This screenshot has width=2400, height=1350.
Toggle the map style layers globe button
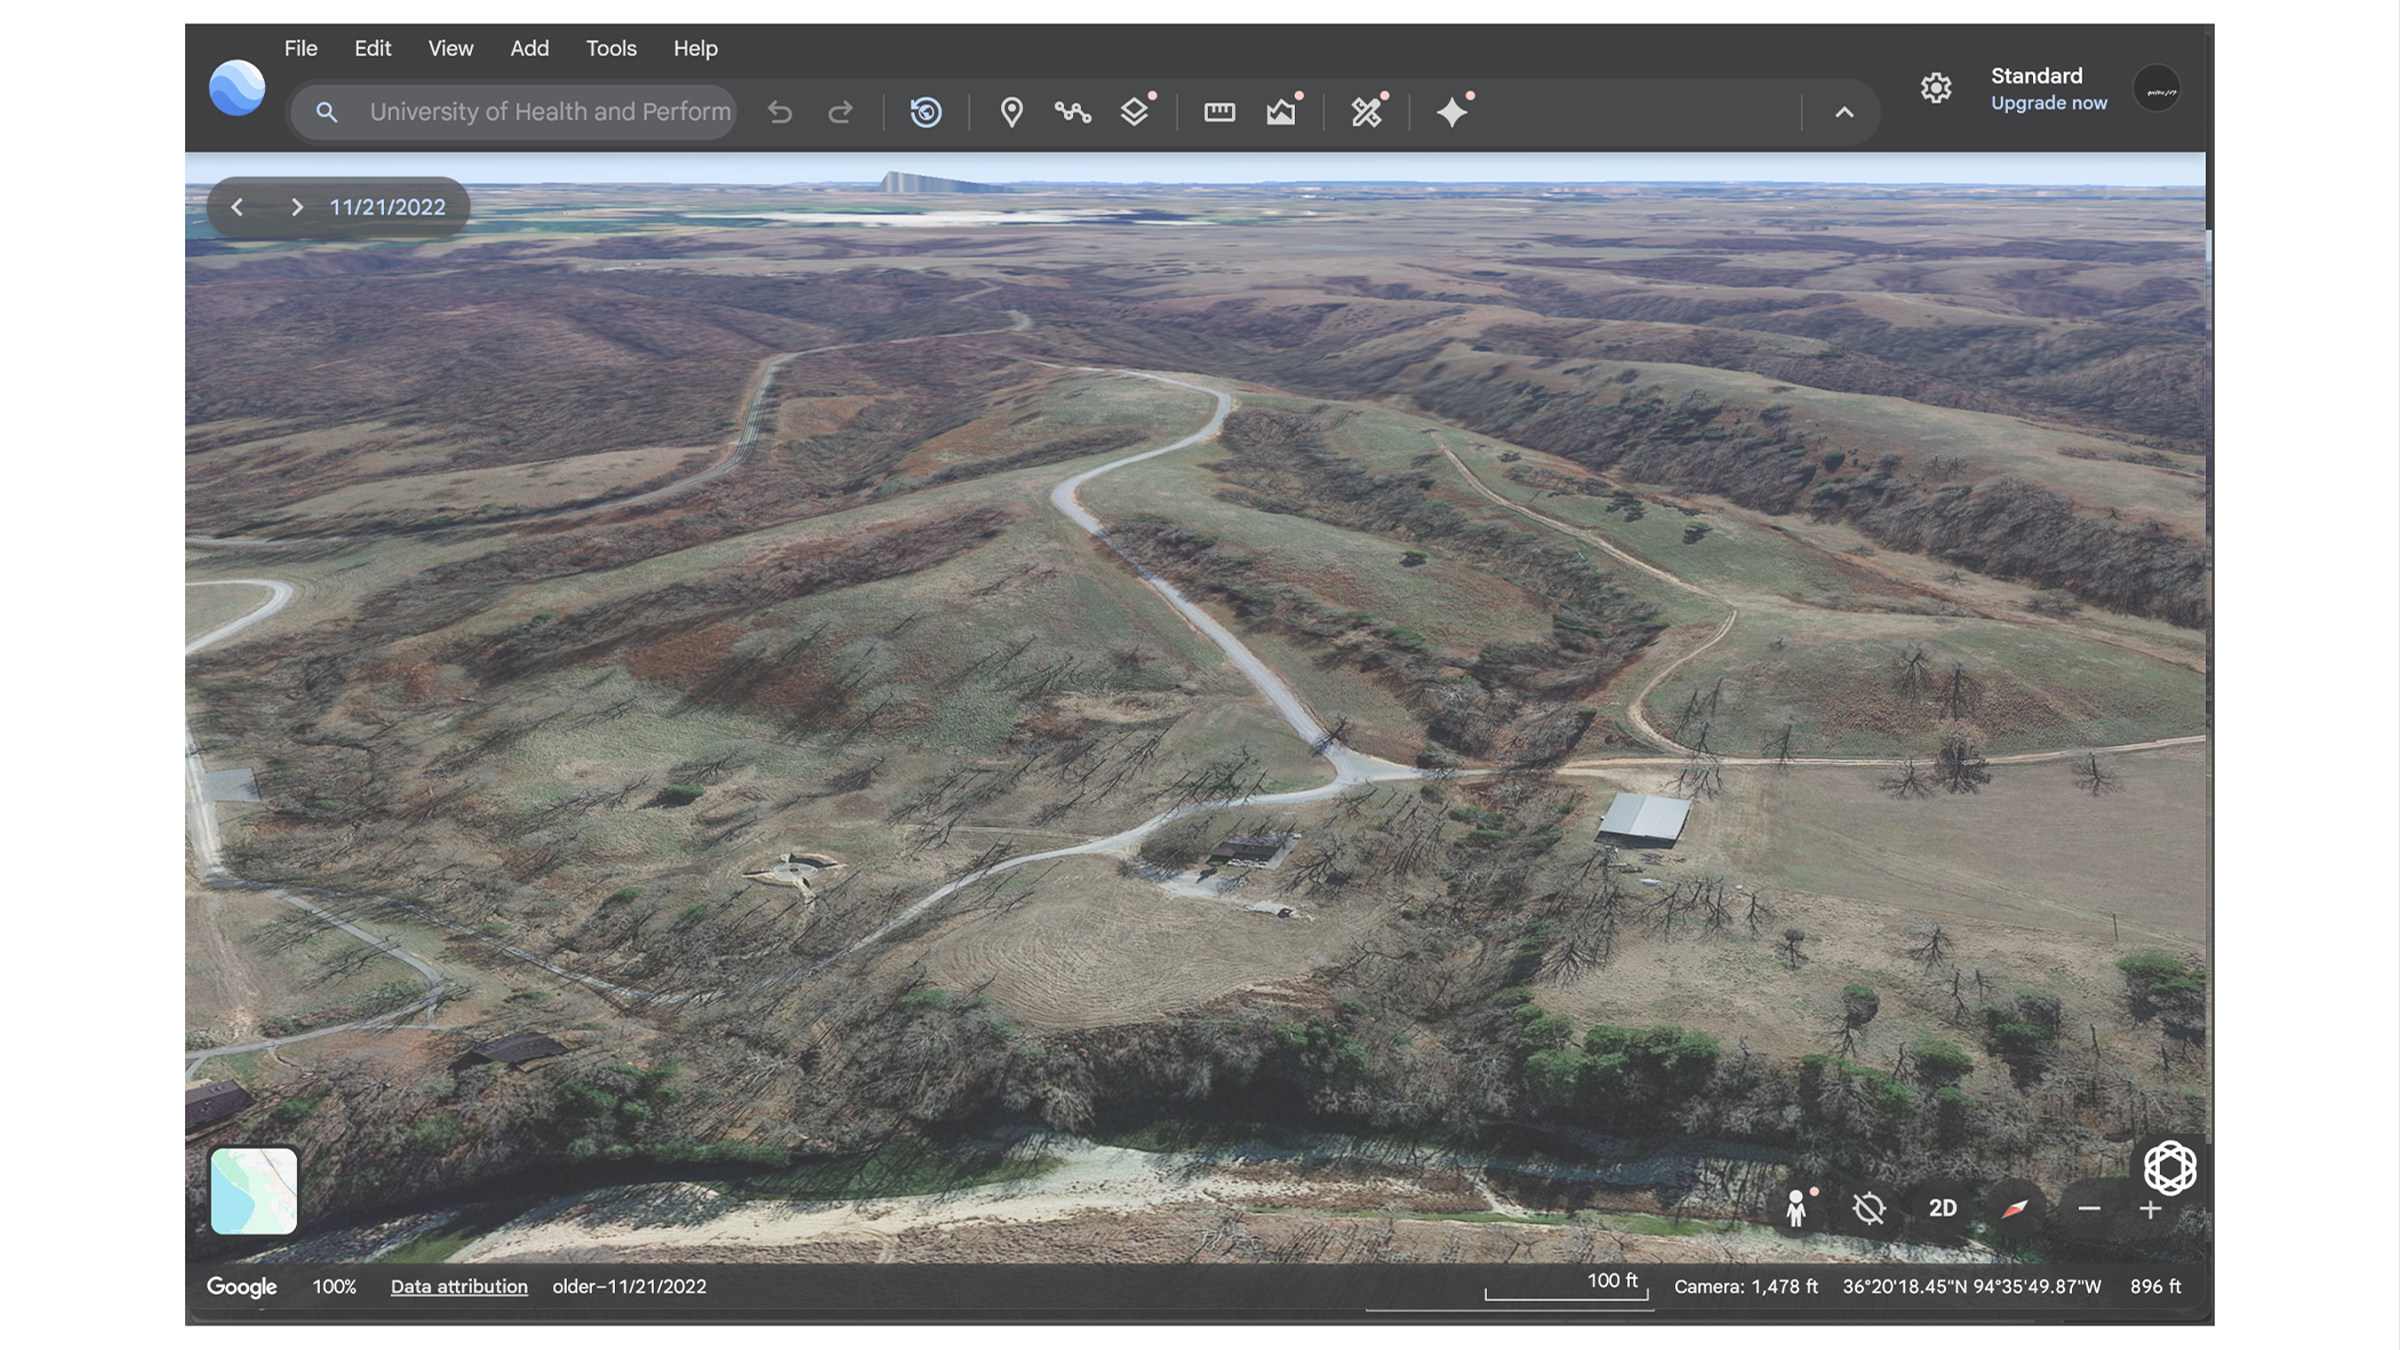[2169, 1167]
